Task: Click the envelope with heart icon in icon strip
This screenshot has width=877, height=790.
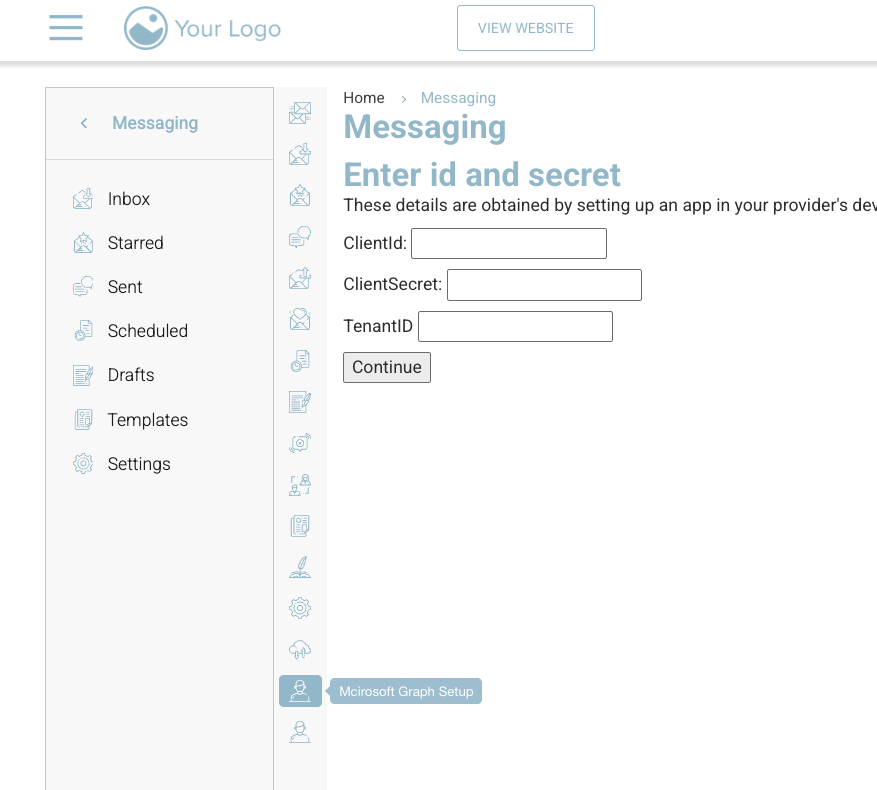Action: tap(300, 319)
